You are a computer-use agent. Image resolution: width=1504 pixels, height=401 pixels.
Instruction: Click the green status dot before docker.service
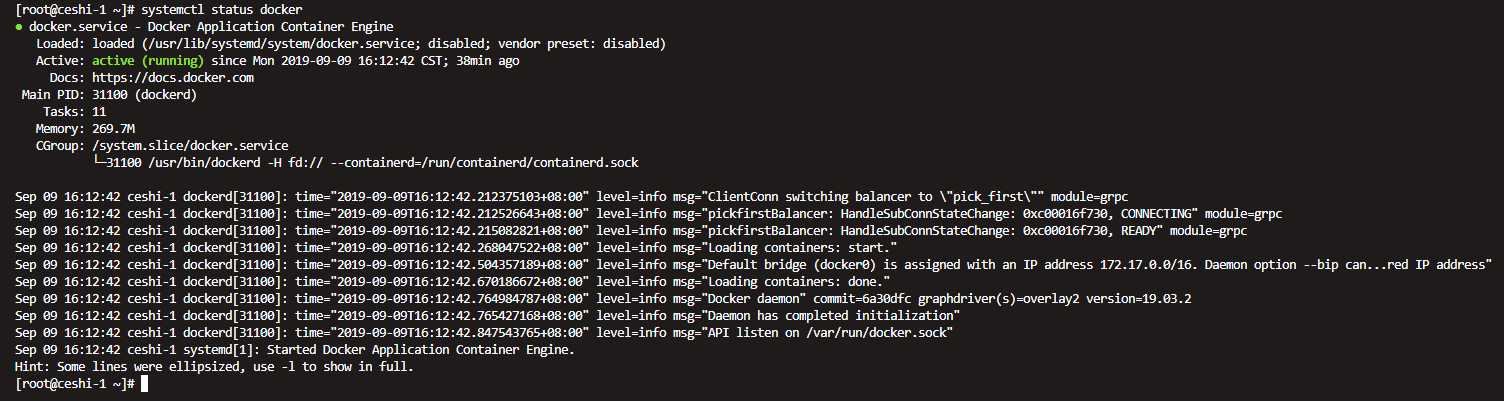(20, 27)
